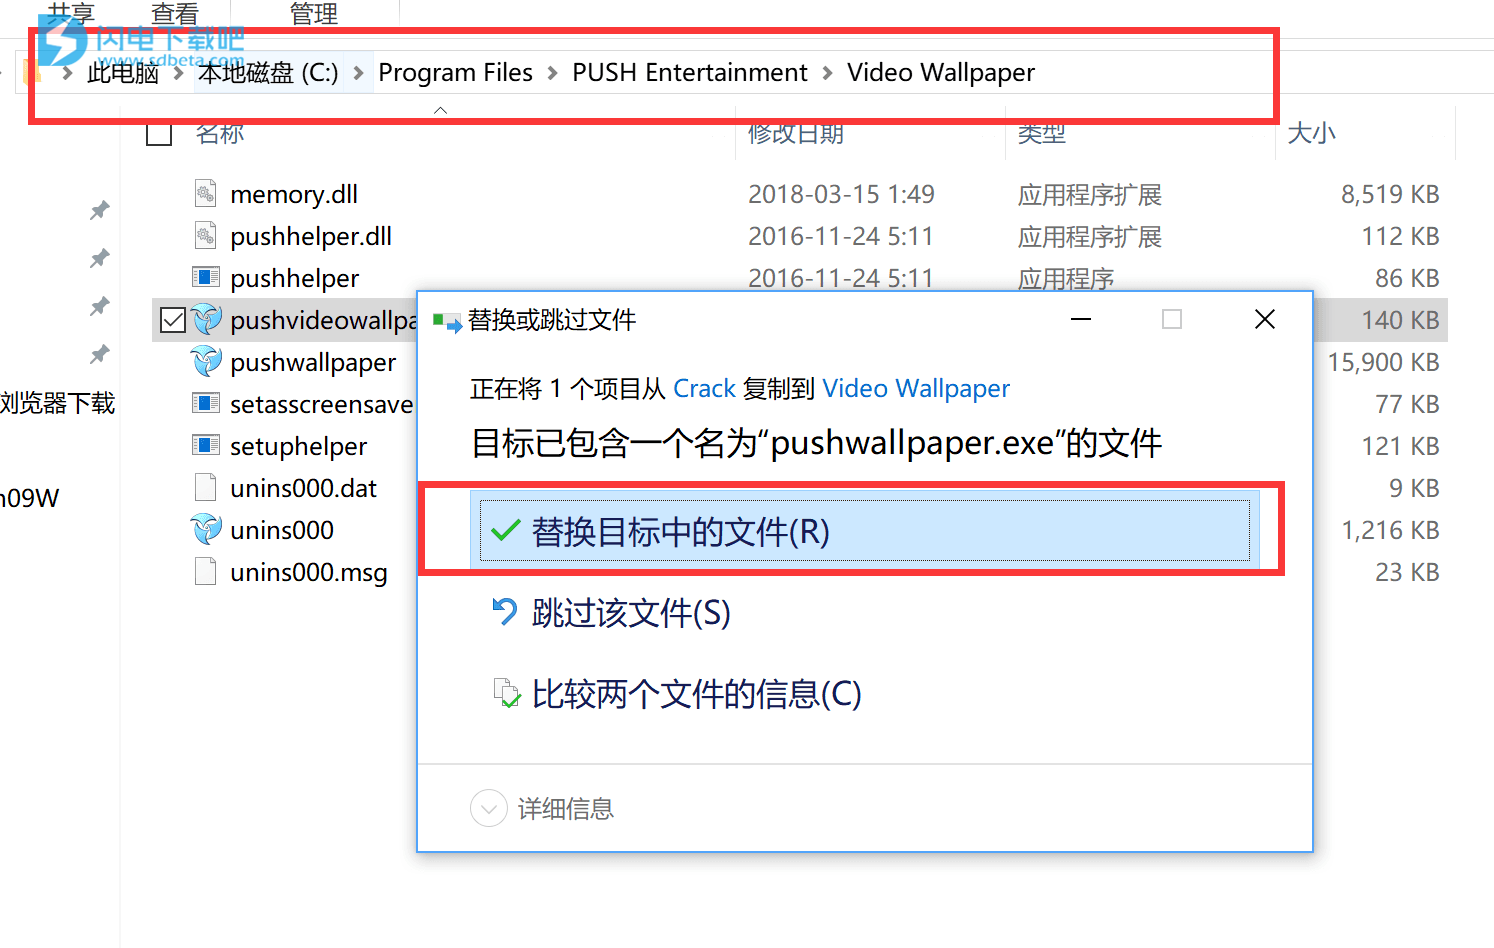Open the 管理 ribbon tab
The width and height of the screenshot is (1494, 948).
[314, 13]
